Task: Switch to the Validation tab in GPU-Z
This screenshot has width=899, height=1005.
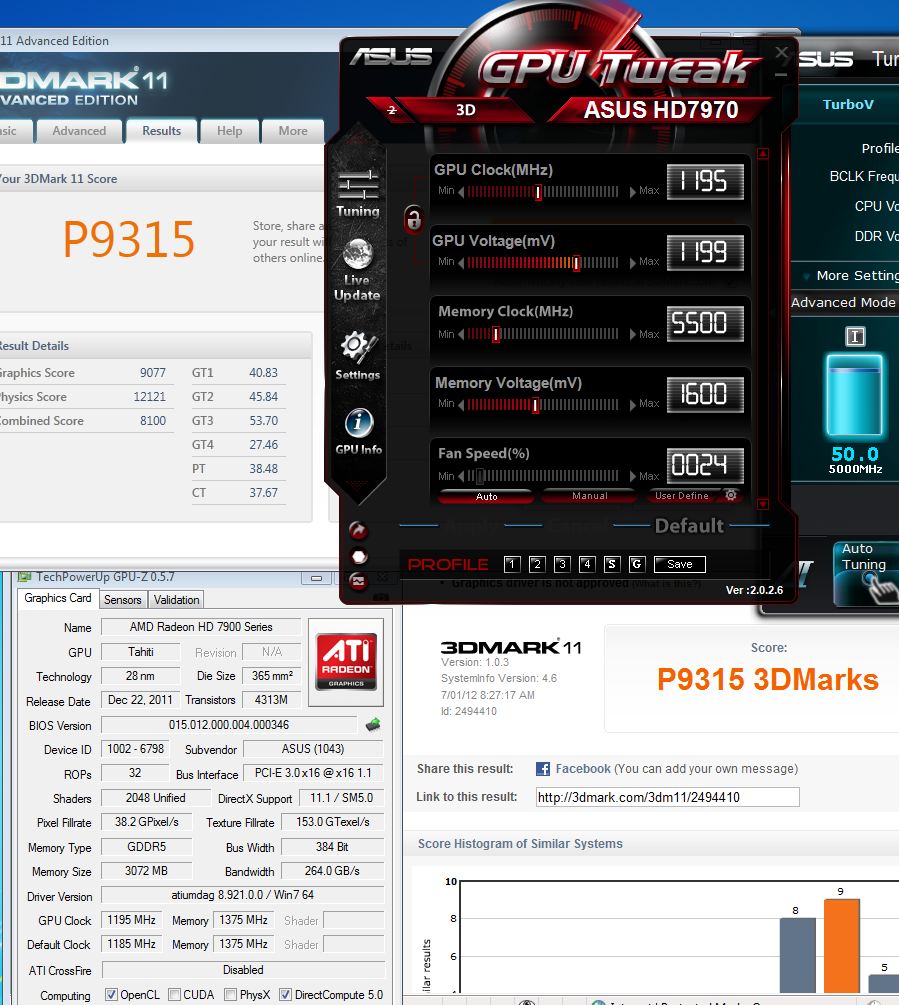Action: (x=176, y=599)
